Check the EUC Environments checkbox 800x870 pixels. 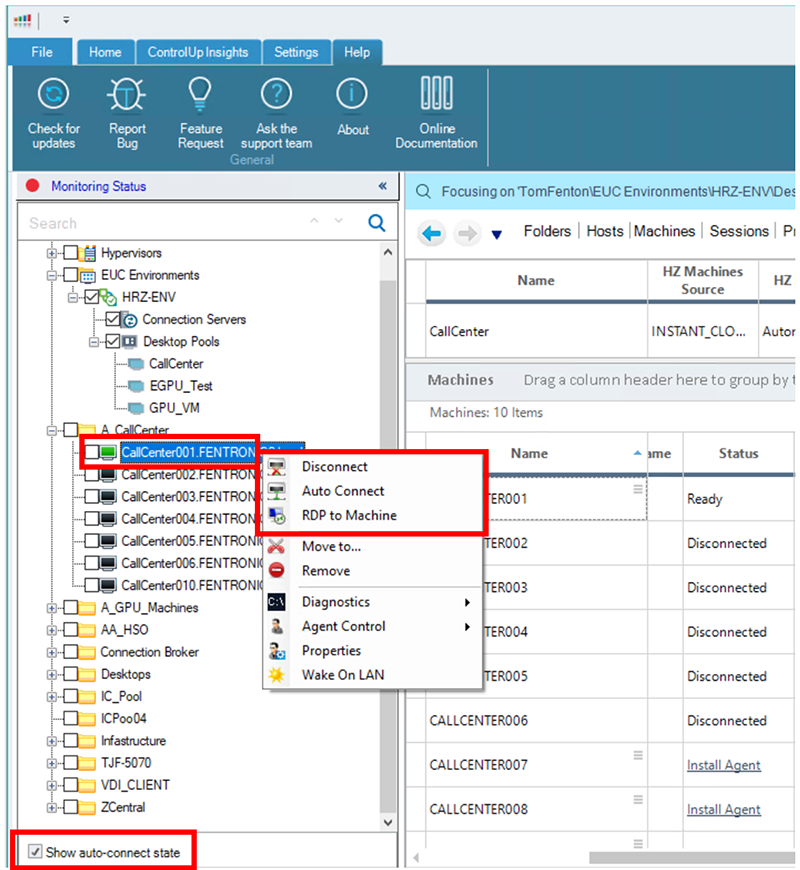tap(70, 275)
